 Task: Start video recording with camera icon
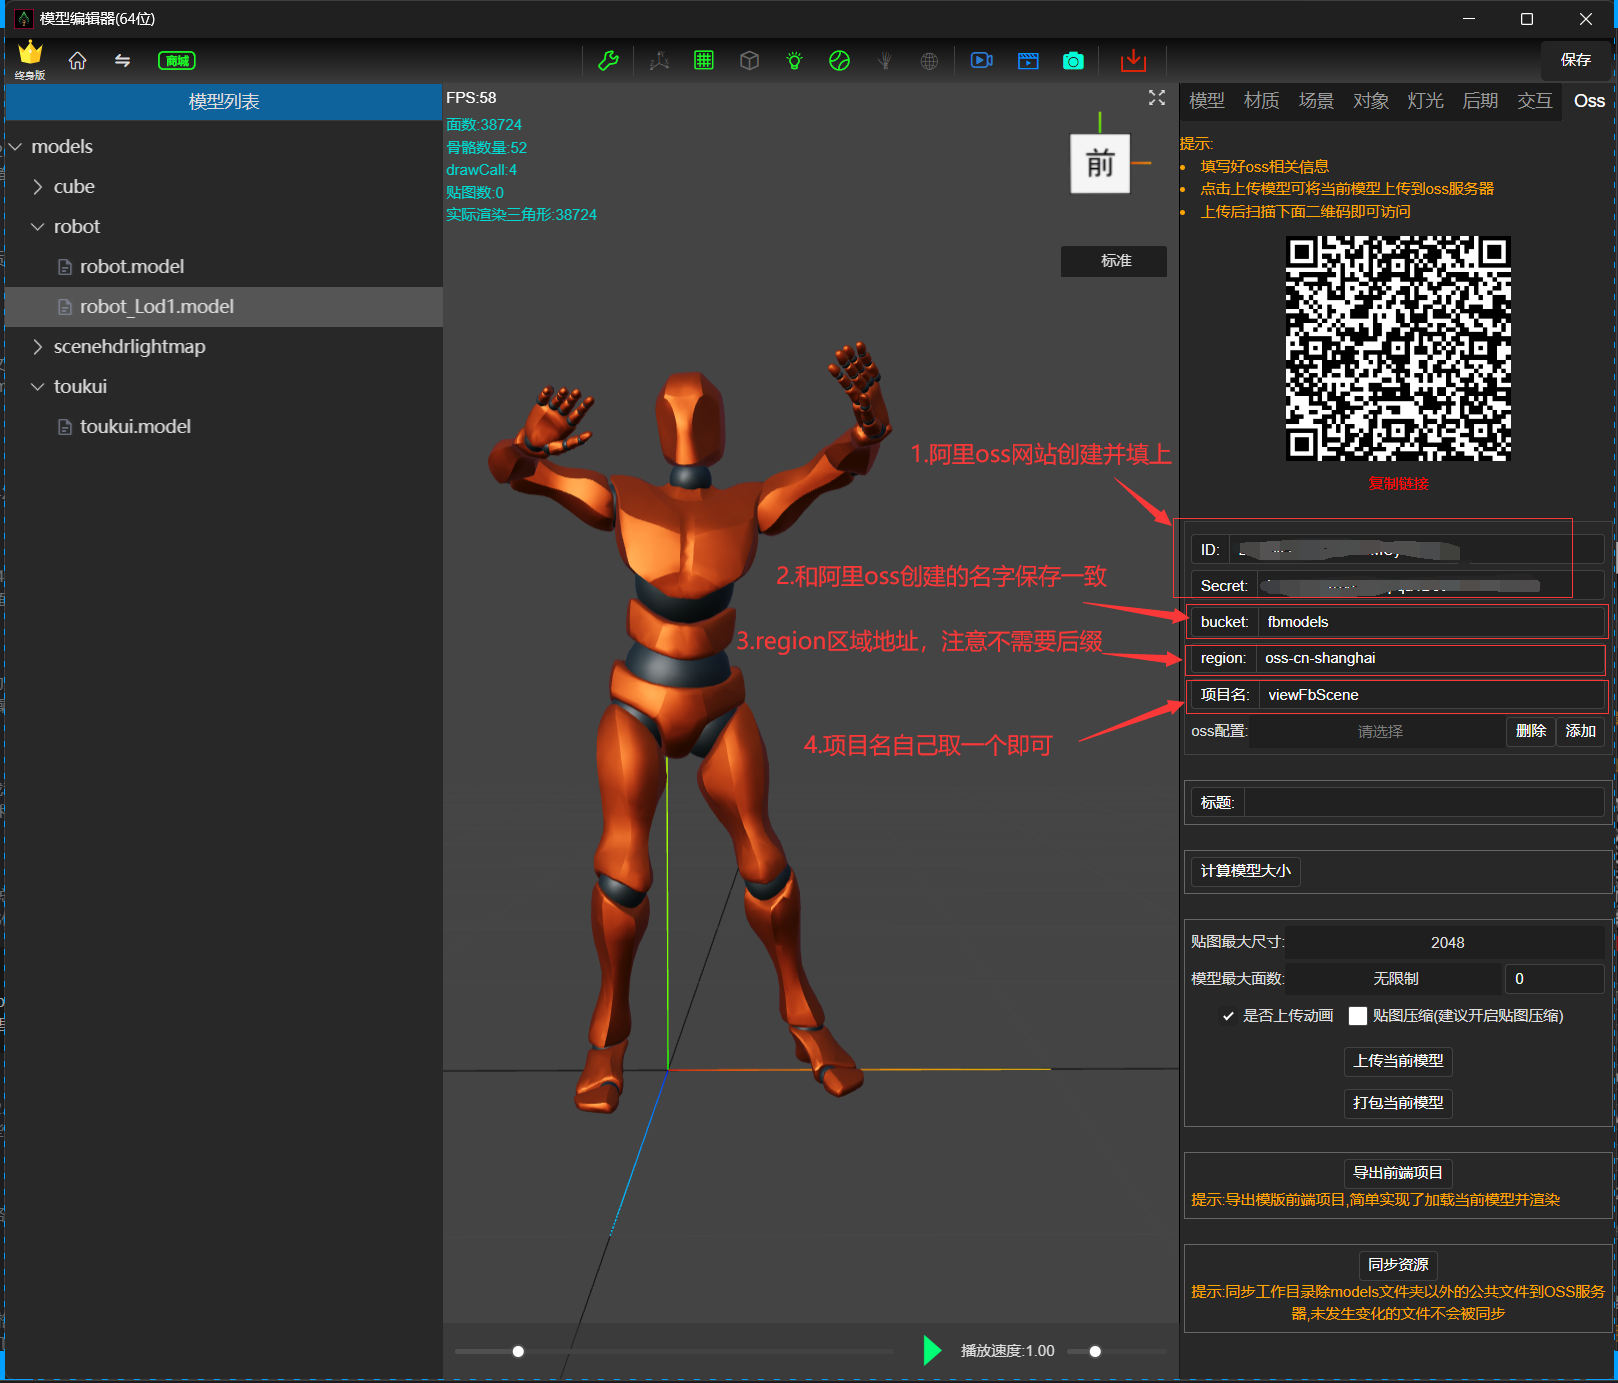click(982, 61)
